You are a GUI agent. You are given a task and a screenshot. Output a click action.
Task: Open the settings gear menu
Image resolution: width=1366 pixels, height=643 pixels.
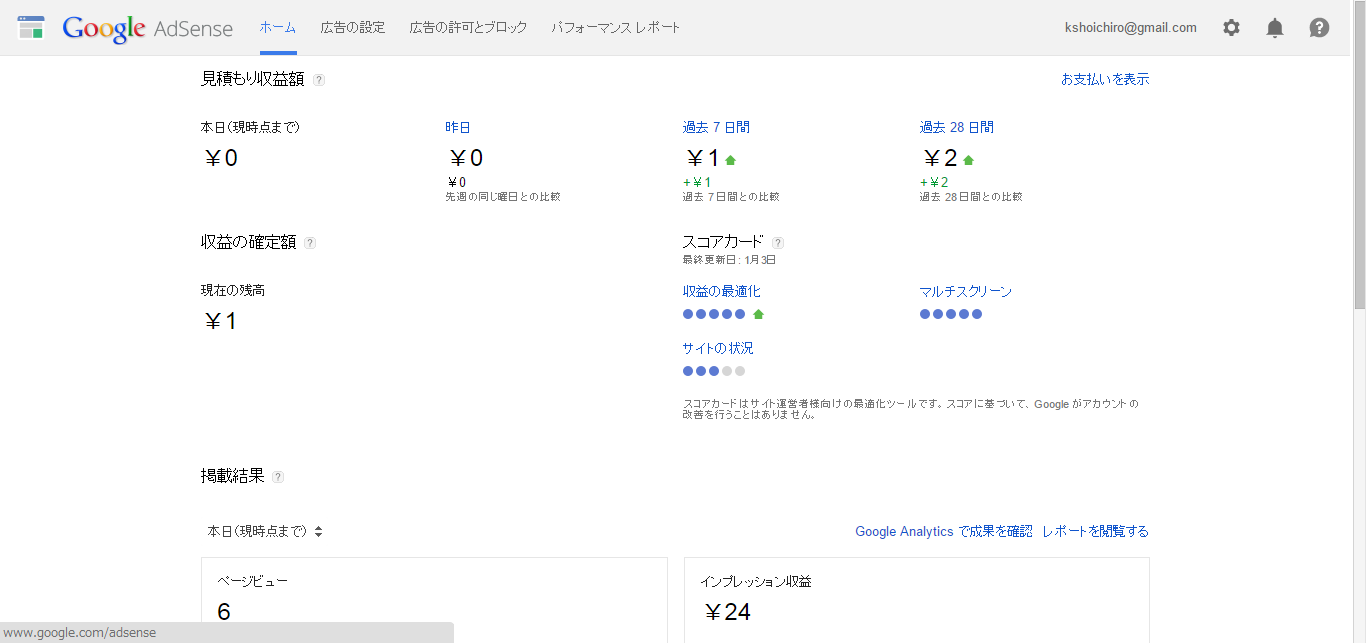coord(1231,28)
